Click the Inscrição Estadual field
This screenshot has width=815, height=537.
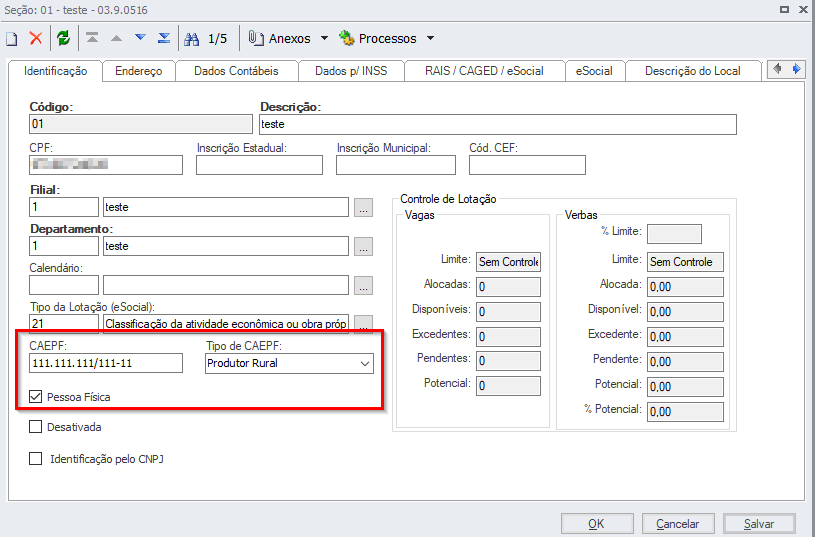(259, 165)
